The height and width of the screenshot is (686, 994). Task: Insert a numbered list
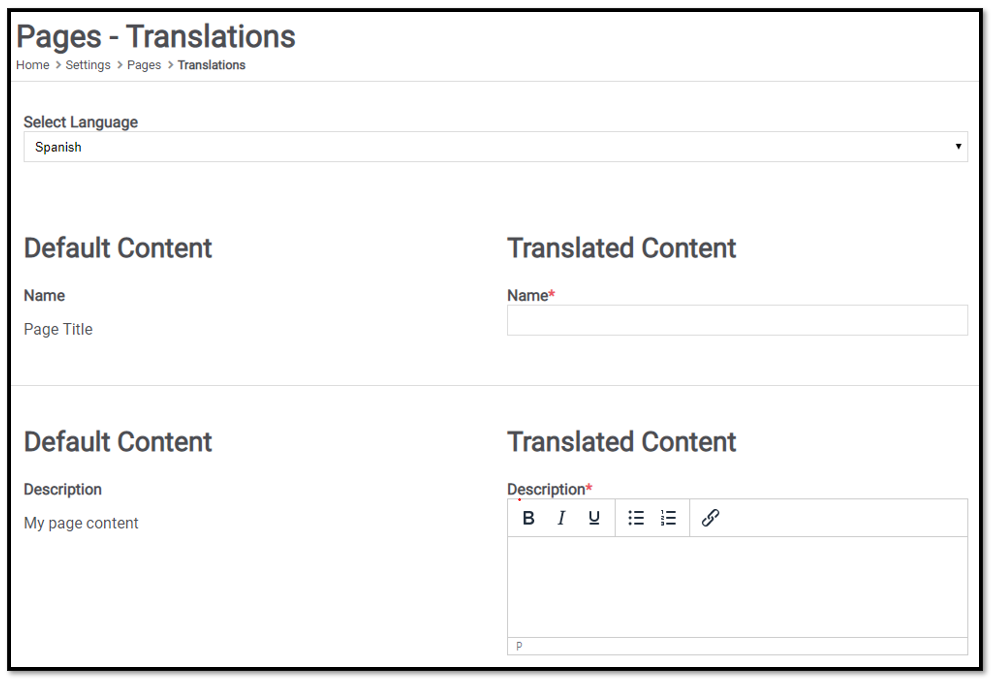pos(668,518)
